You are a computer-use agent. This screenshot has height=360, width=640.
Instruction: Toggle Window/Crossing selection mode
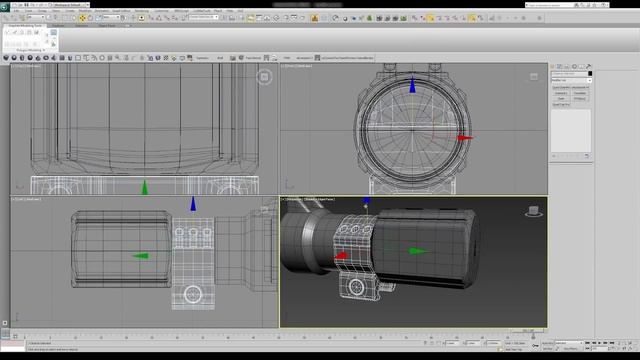pos(74,18)
